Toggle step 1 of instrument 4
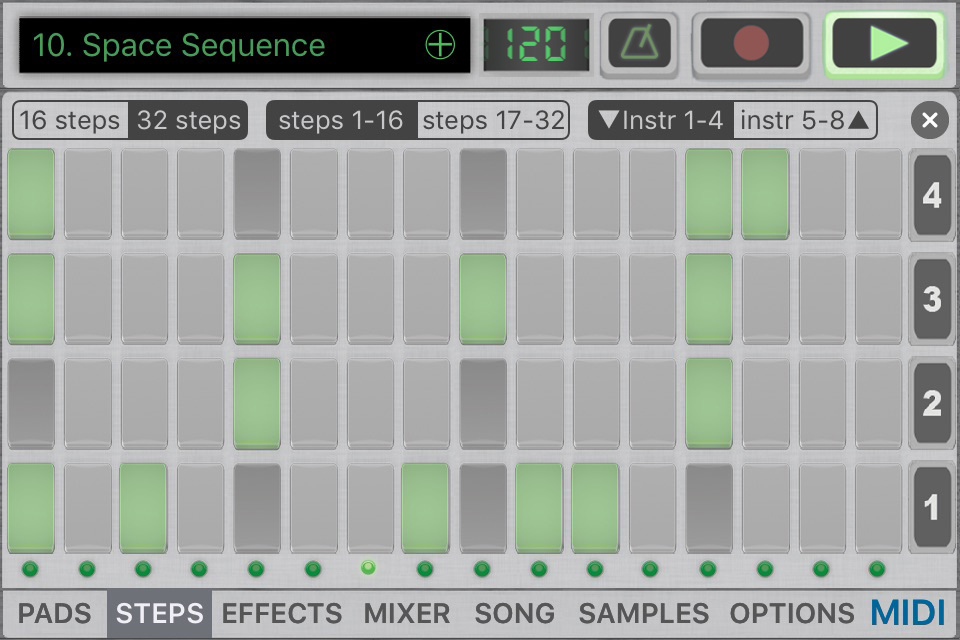Image resolution: width=960 pixels, height=640 pixels. (x=31, y=194)
